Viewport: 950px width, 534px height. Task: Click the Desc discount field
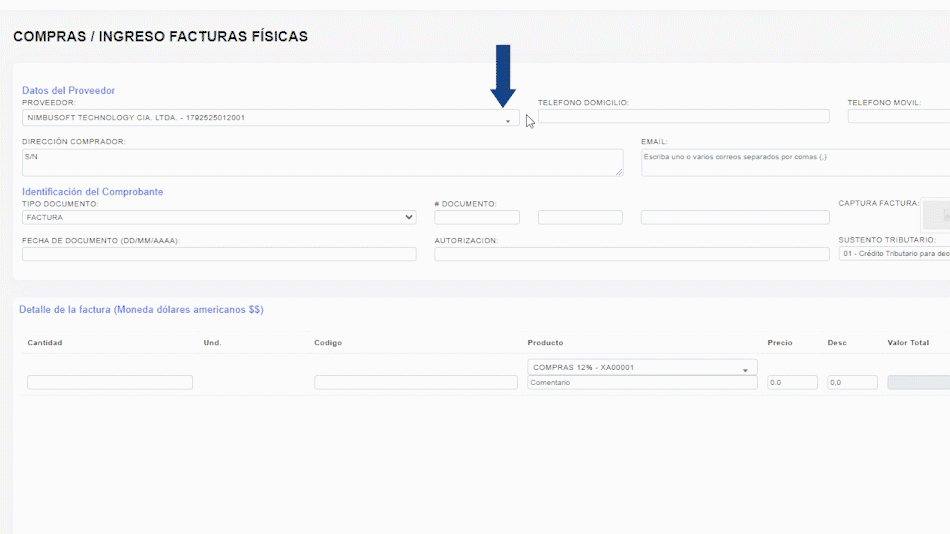[x=852, y=382]
